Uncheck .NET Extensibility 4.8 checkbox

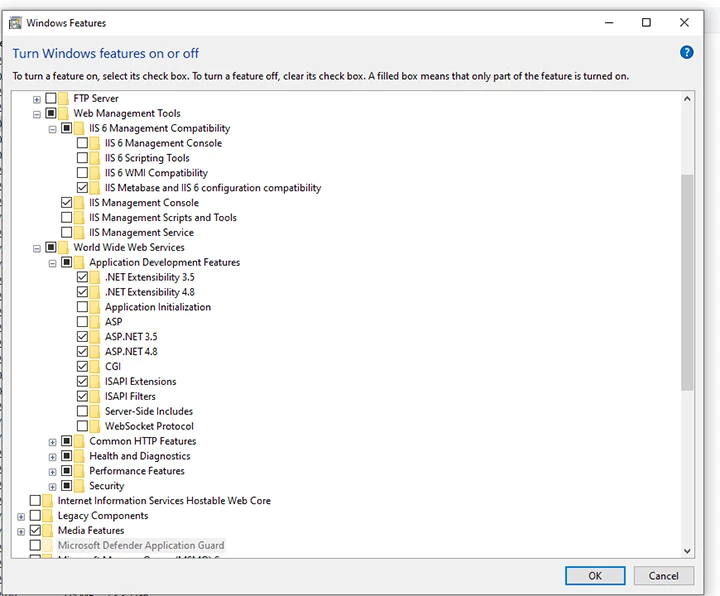(x=82, y=292)
